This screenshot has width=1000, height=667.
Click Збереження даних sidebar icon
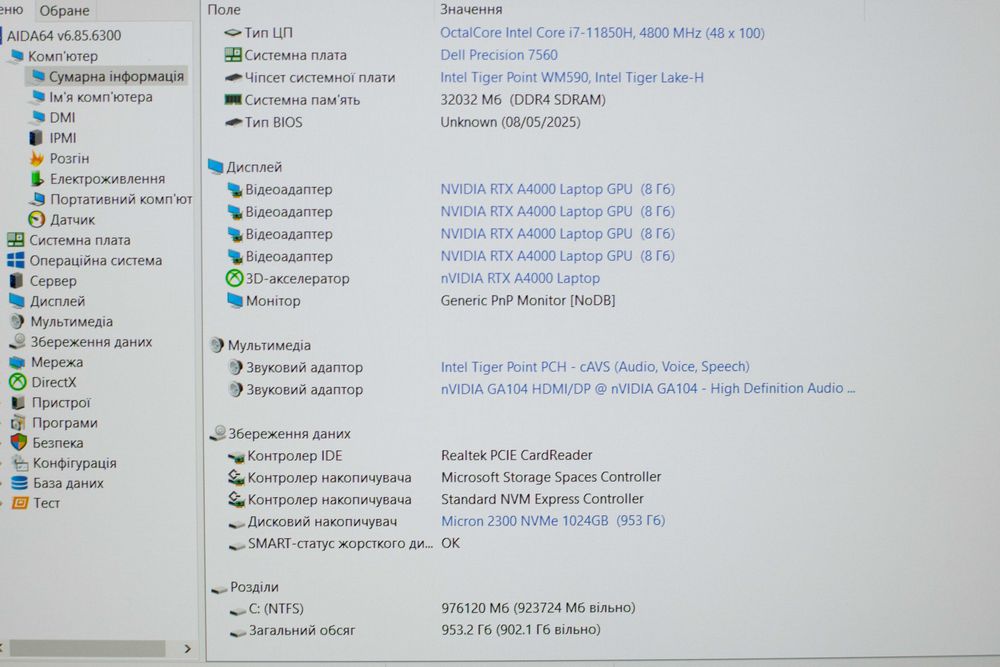pos(17,341)
